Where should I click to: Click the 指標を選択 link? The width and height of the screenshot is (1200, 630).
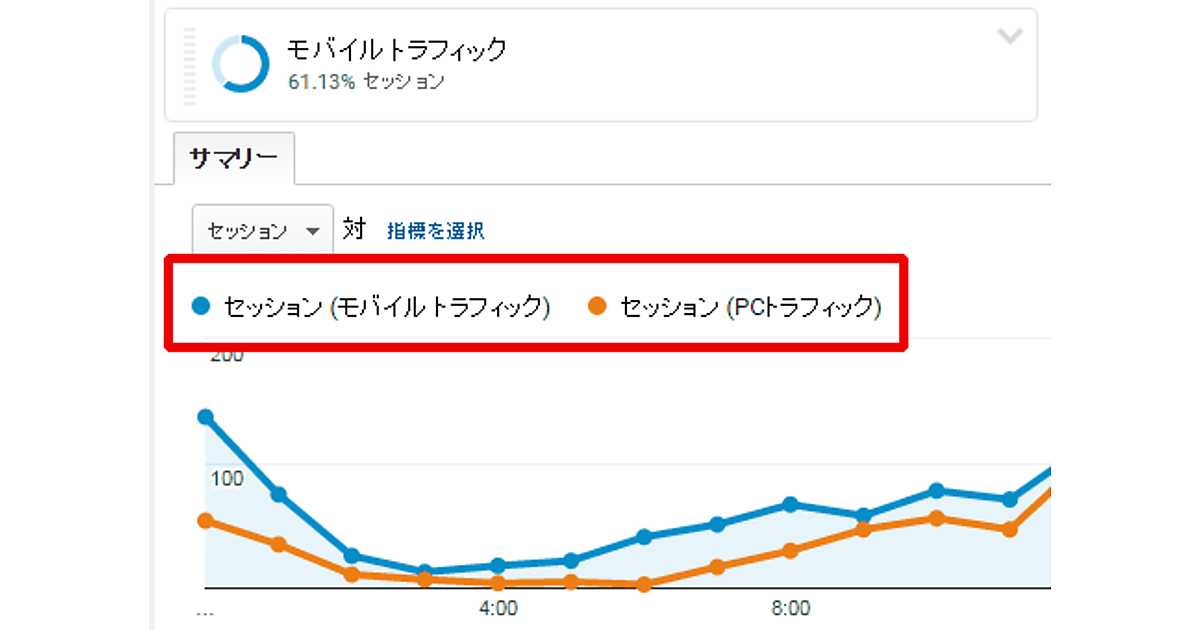coord(436,231)
